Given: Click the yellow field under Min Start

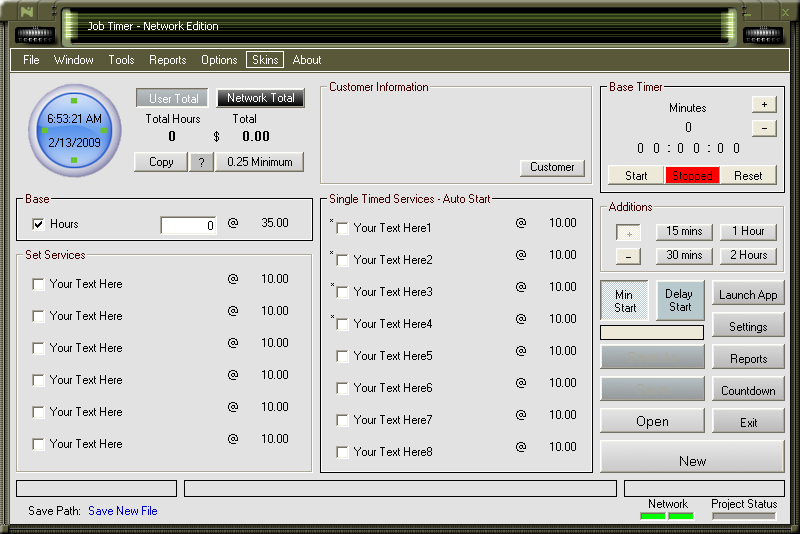Looking at the screenshot, I should pyautogui.click(x=652, y=333).
